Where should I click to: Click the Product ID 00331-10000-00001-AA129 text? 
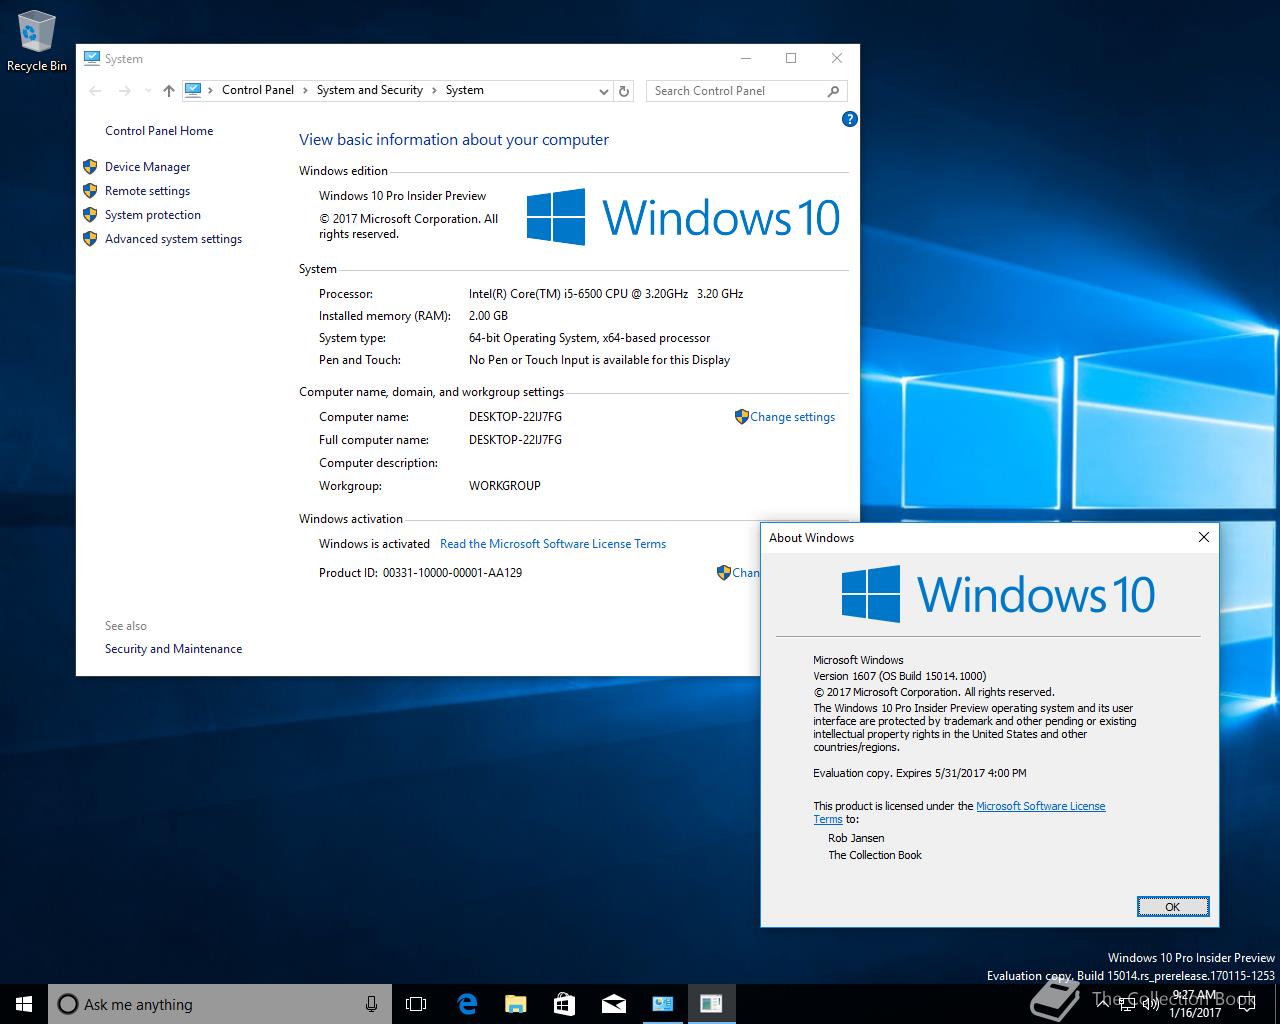pyautogui.click(x=420, y=573)
